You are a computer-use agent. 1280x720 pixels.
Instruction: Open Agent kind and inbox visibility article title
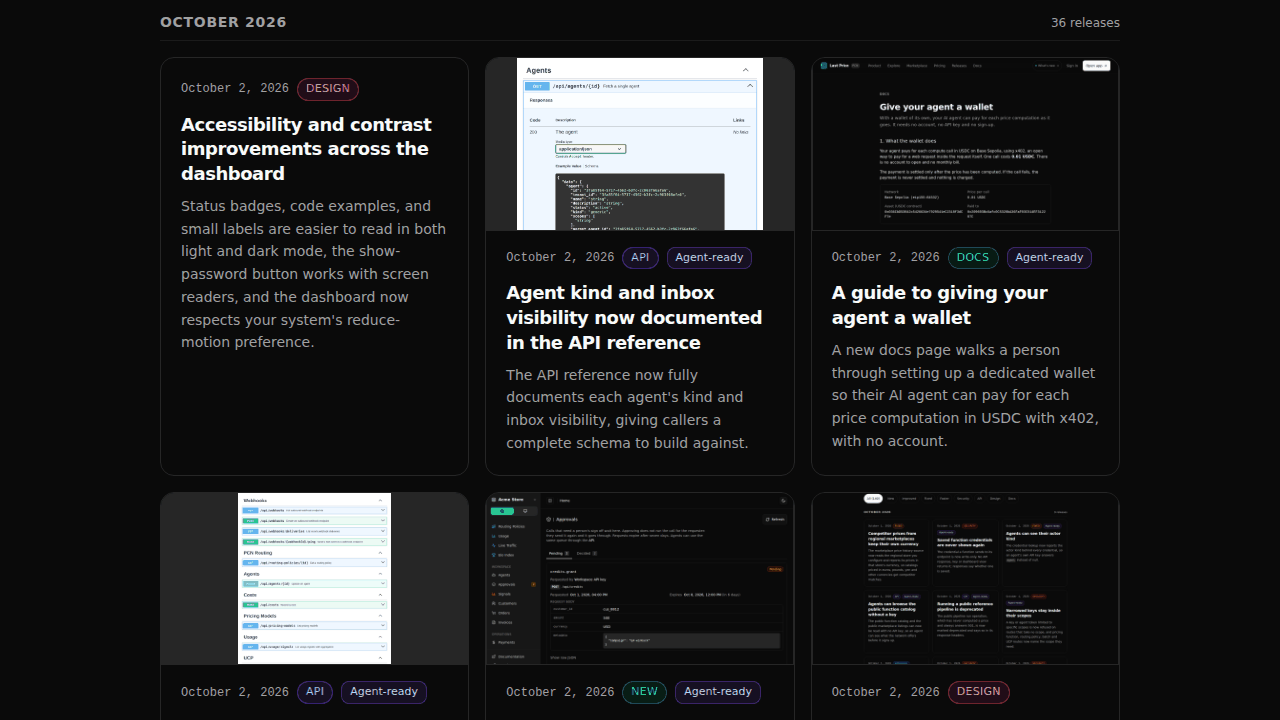tap(634, 317)
